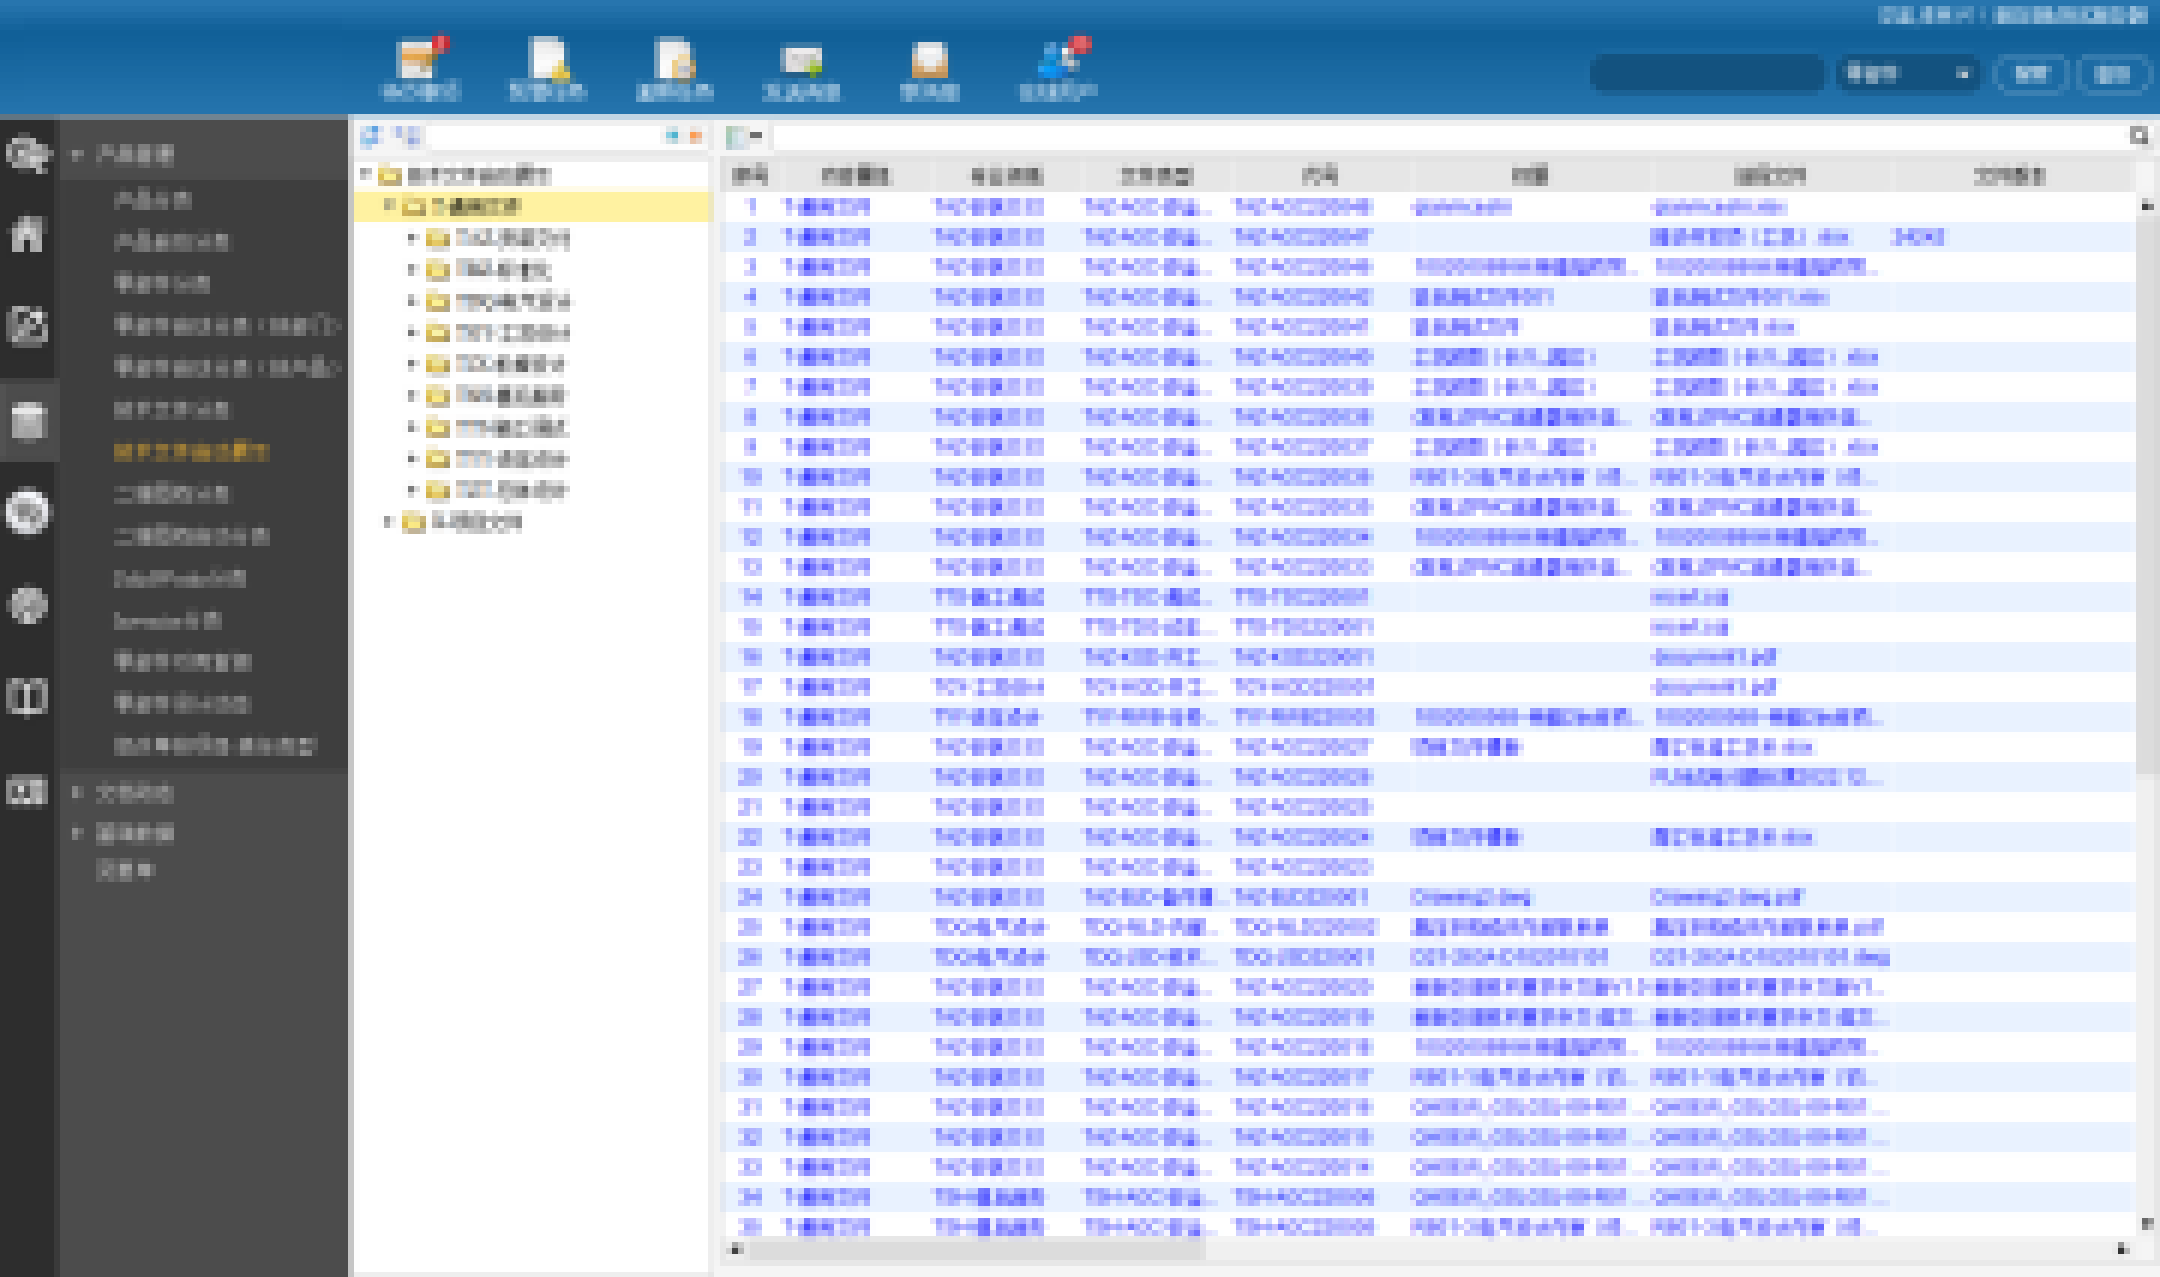
Task: Click the open book icon in sidebar
Action: (27, 697)
